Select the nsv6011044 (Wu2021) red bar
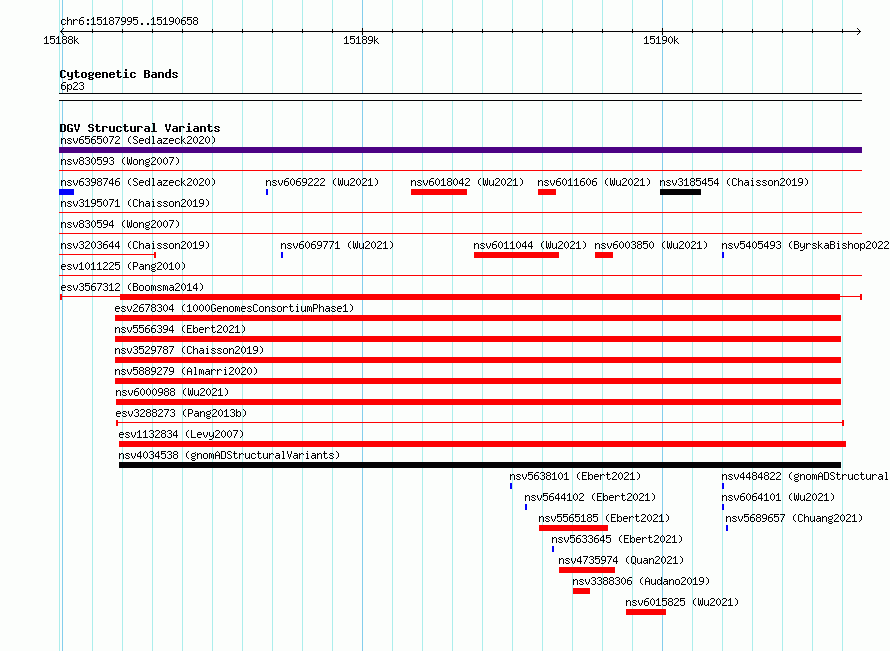 [516, 255]
